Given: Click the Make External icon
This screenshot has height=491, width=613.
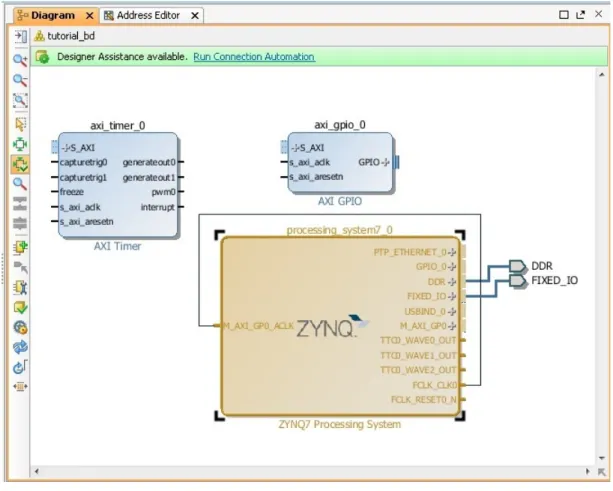Looking at the screenshot, I should pos(20,267).
